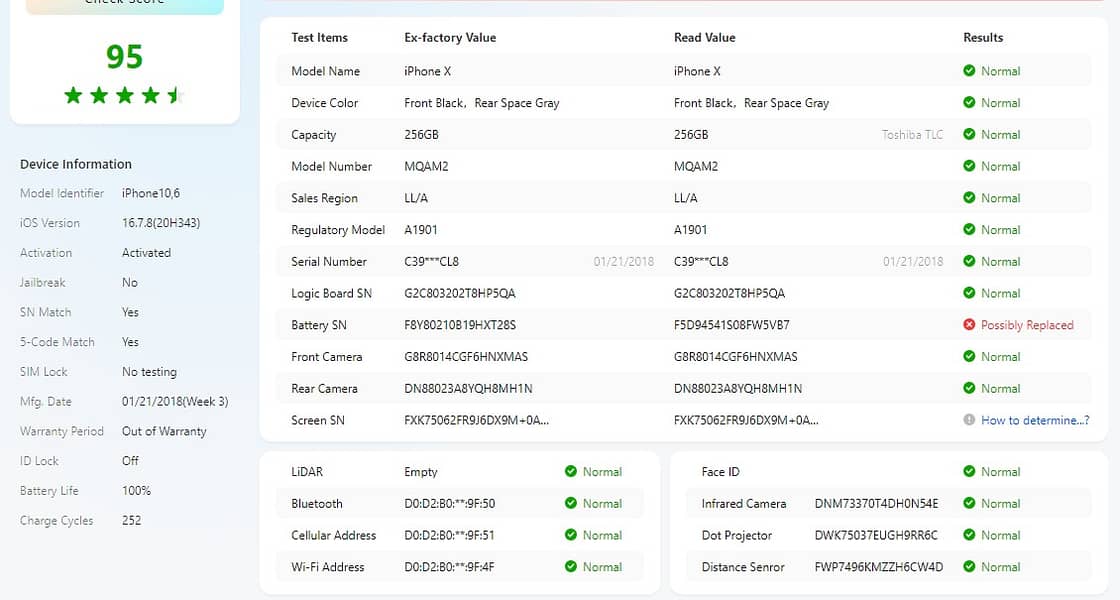The width and height of the screenshot is (1120, 600).
Task: Click the green check icon for Model Name
Action: pos(969,71)
